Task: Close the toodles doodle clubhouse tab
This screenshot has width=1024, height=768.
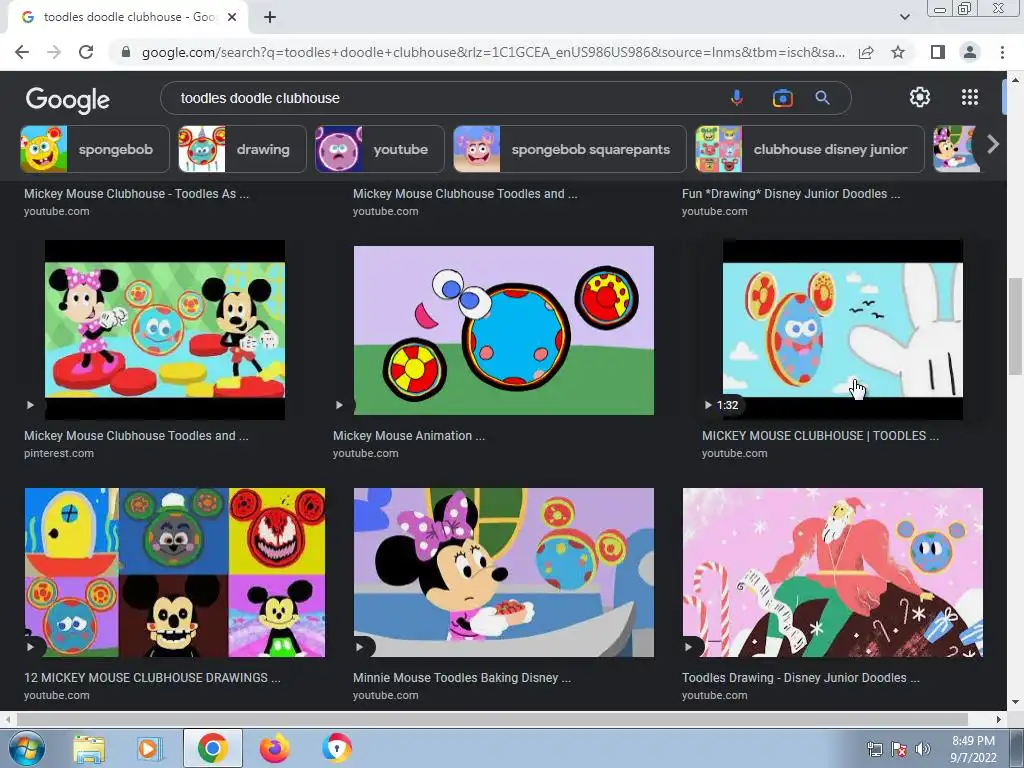Action: click(232, 17)
